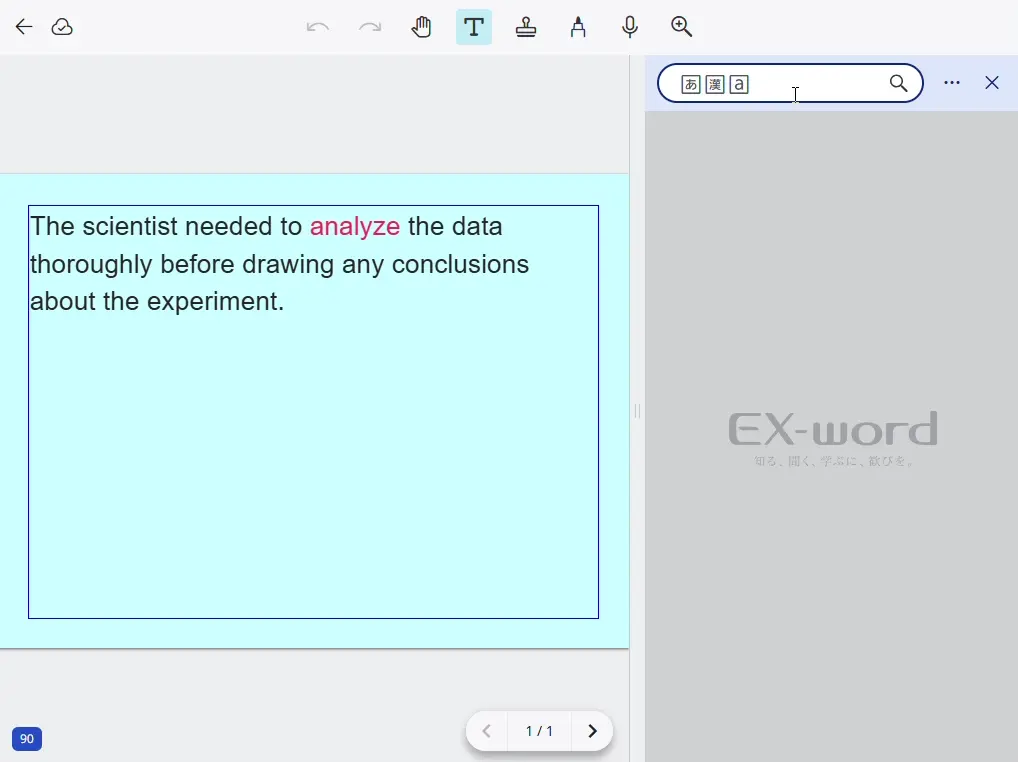Click the redo arrow
Screen dimensions: 1018x762
(x=370, y=27)
